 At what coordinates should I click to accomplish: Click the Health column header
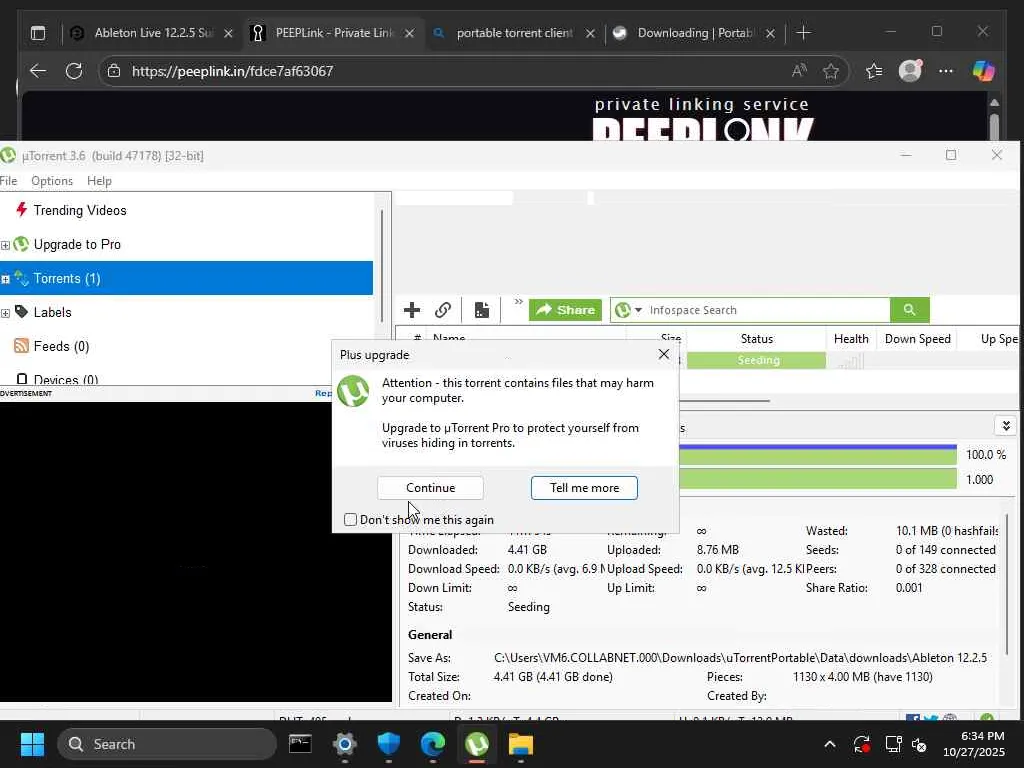pyautogui.click(x=851, y=338)
